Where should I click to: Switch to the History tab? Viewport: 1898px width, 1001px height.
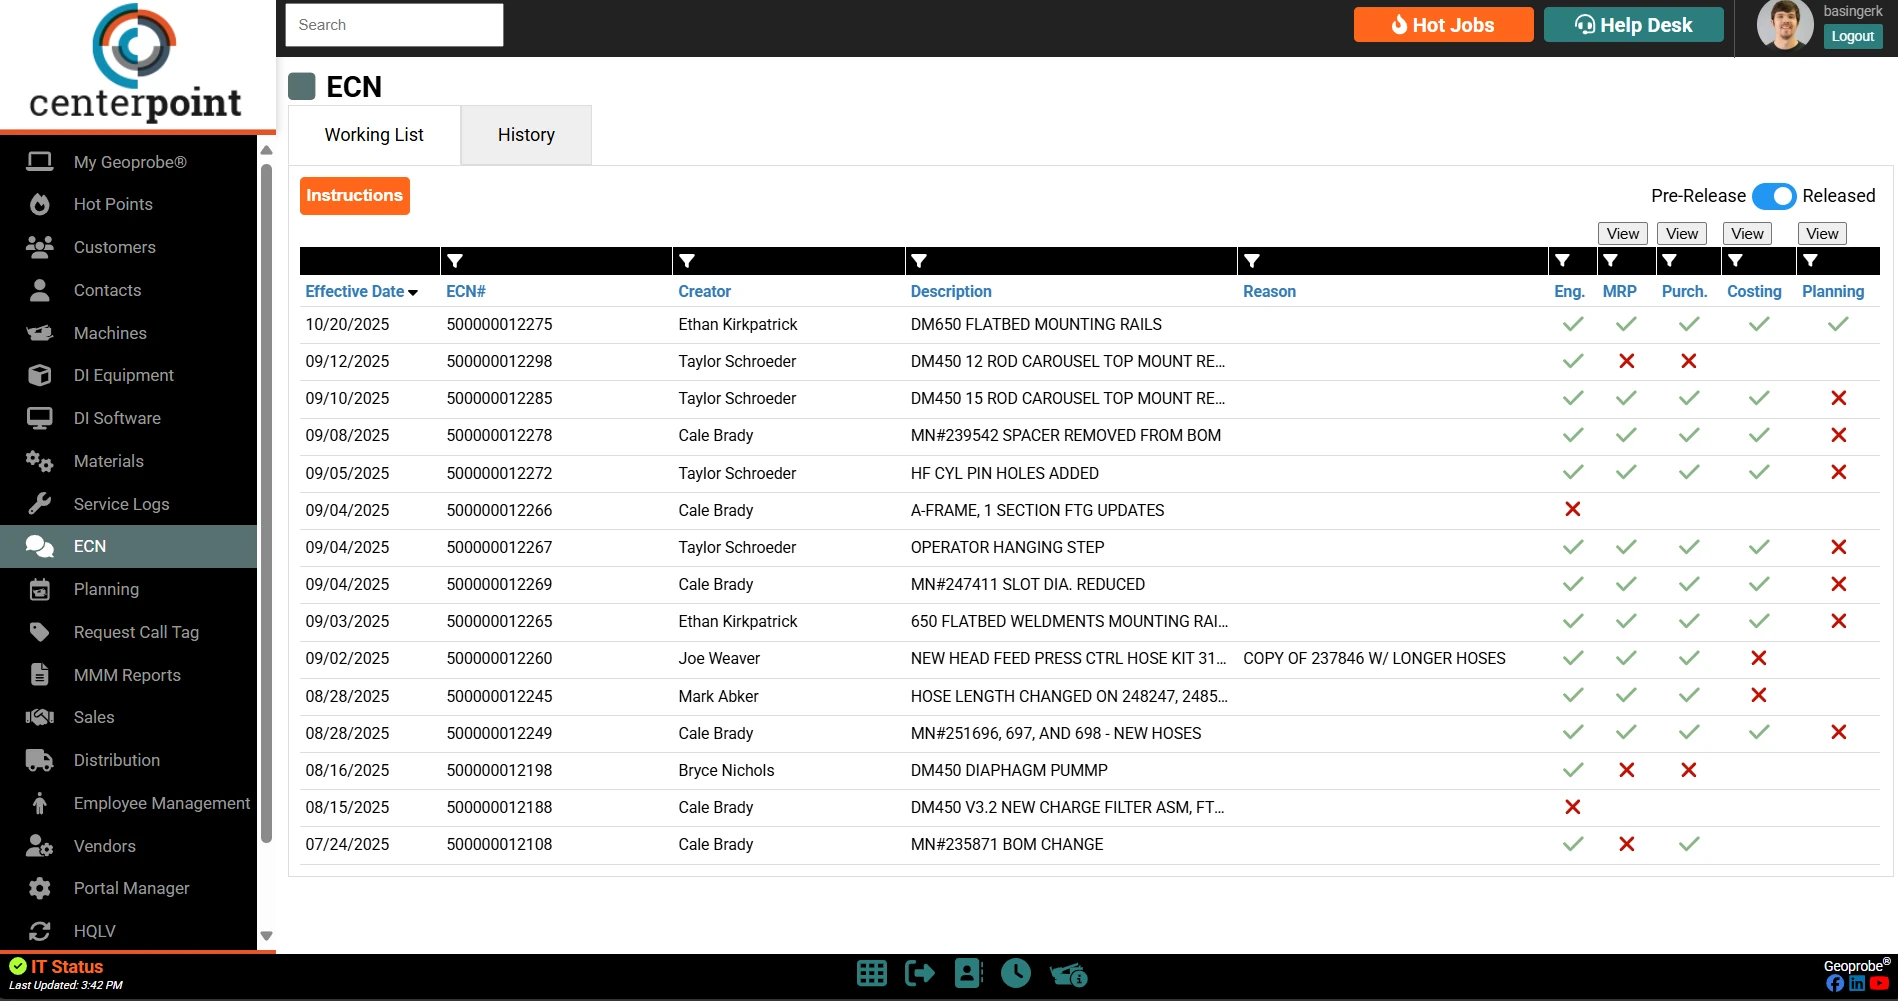526,135
